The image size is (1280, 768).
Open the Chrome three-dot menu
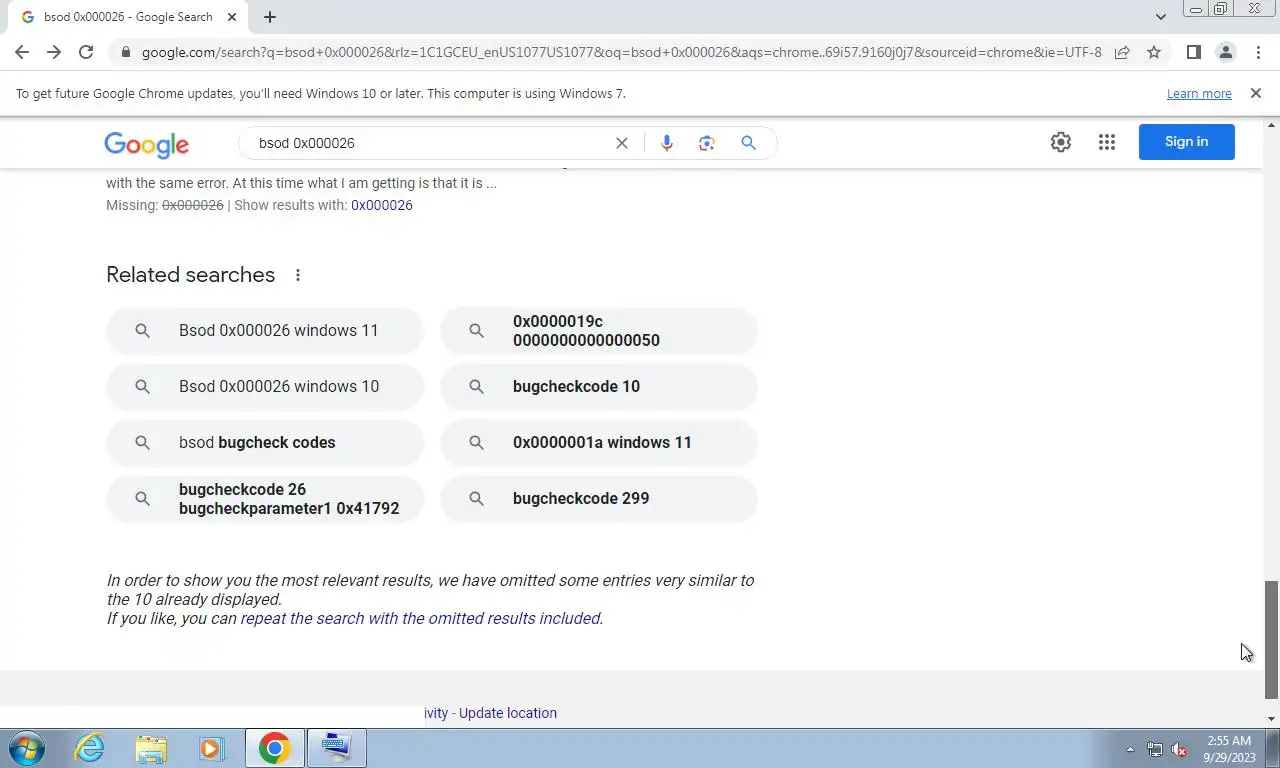tap(1257, 52)
